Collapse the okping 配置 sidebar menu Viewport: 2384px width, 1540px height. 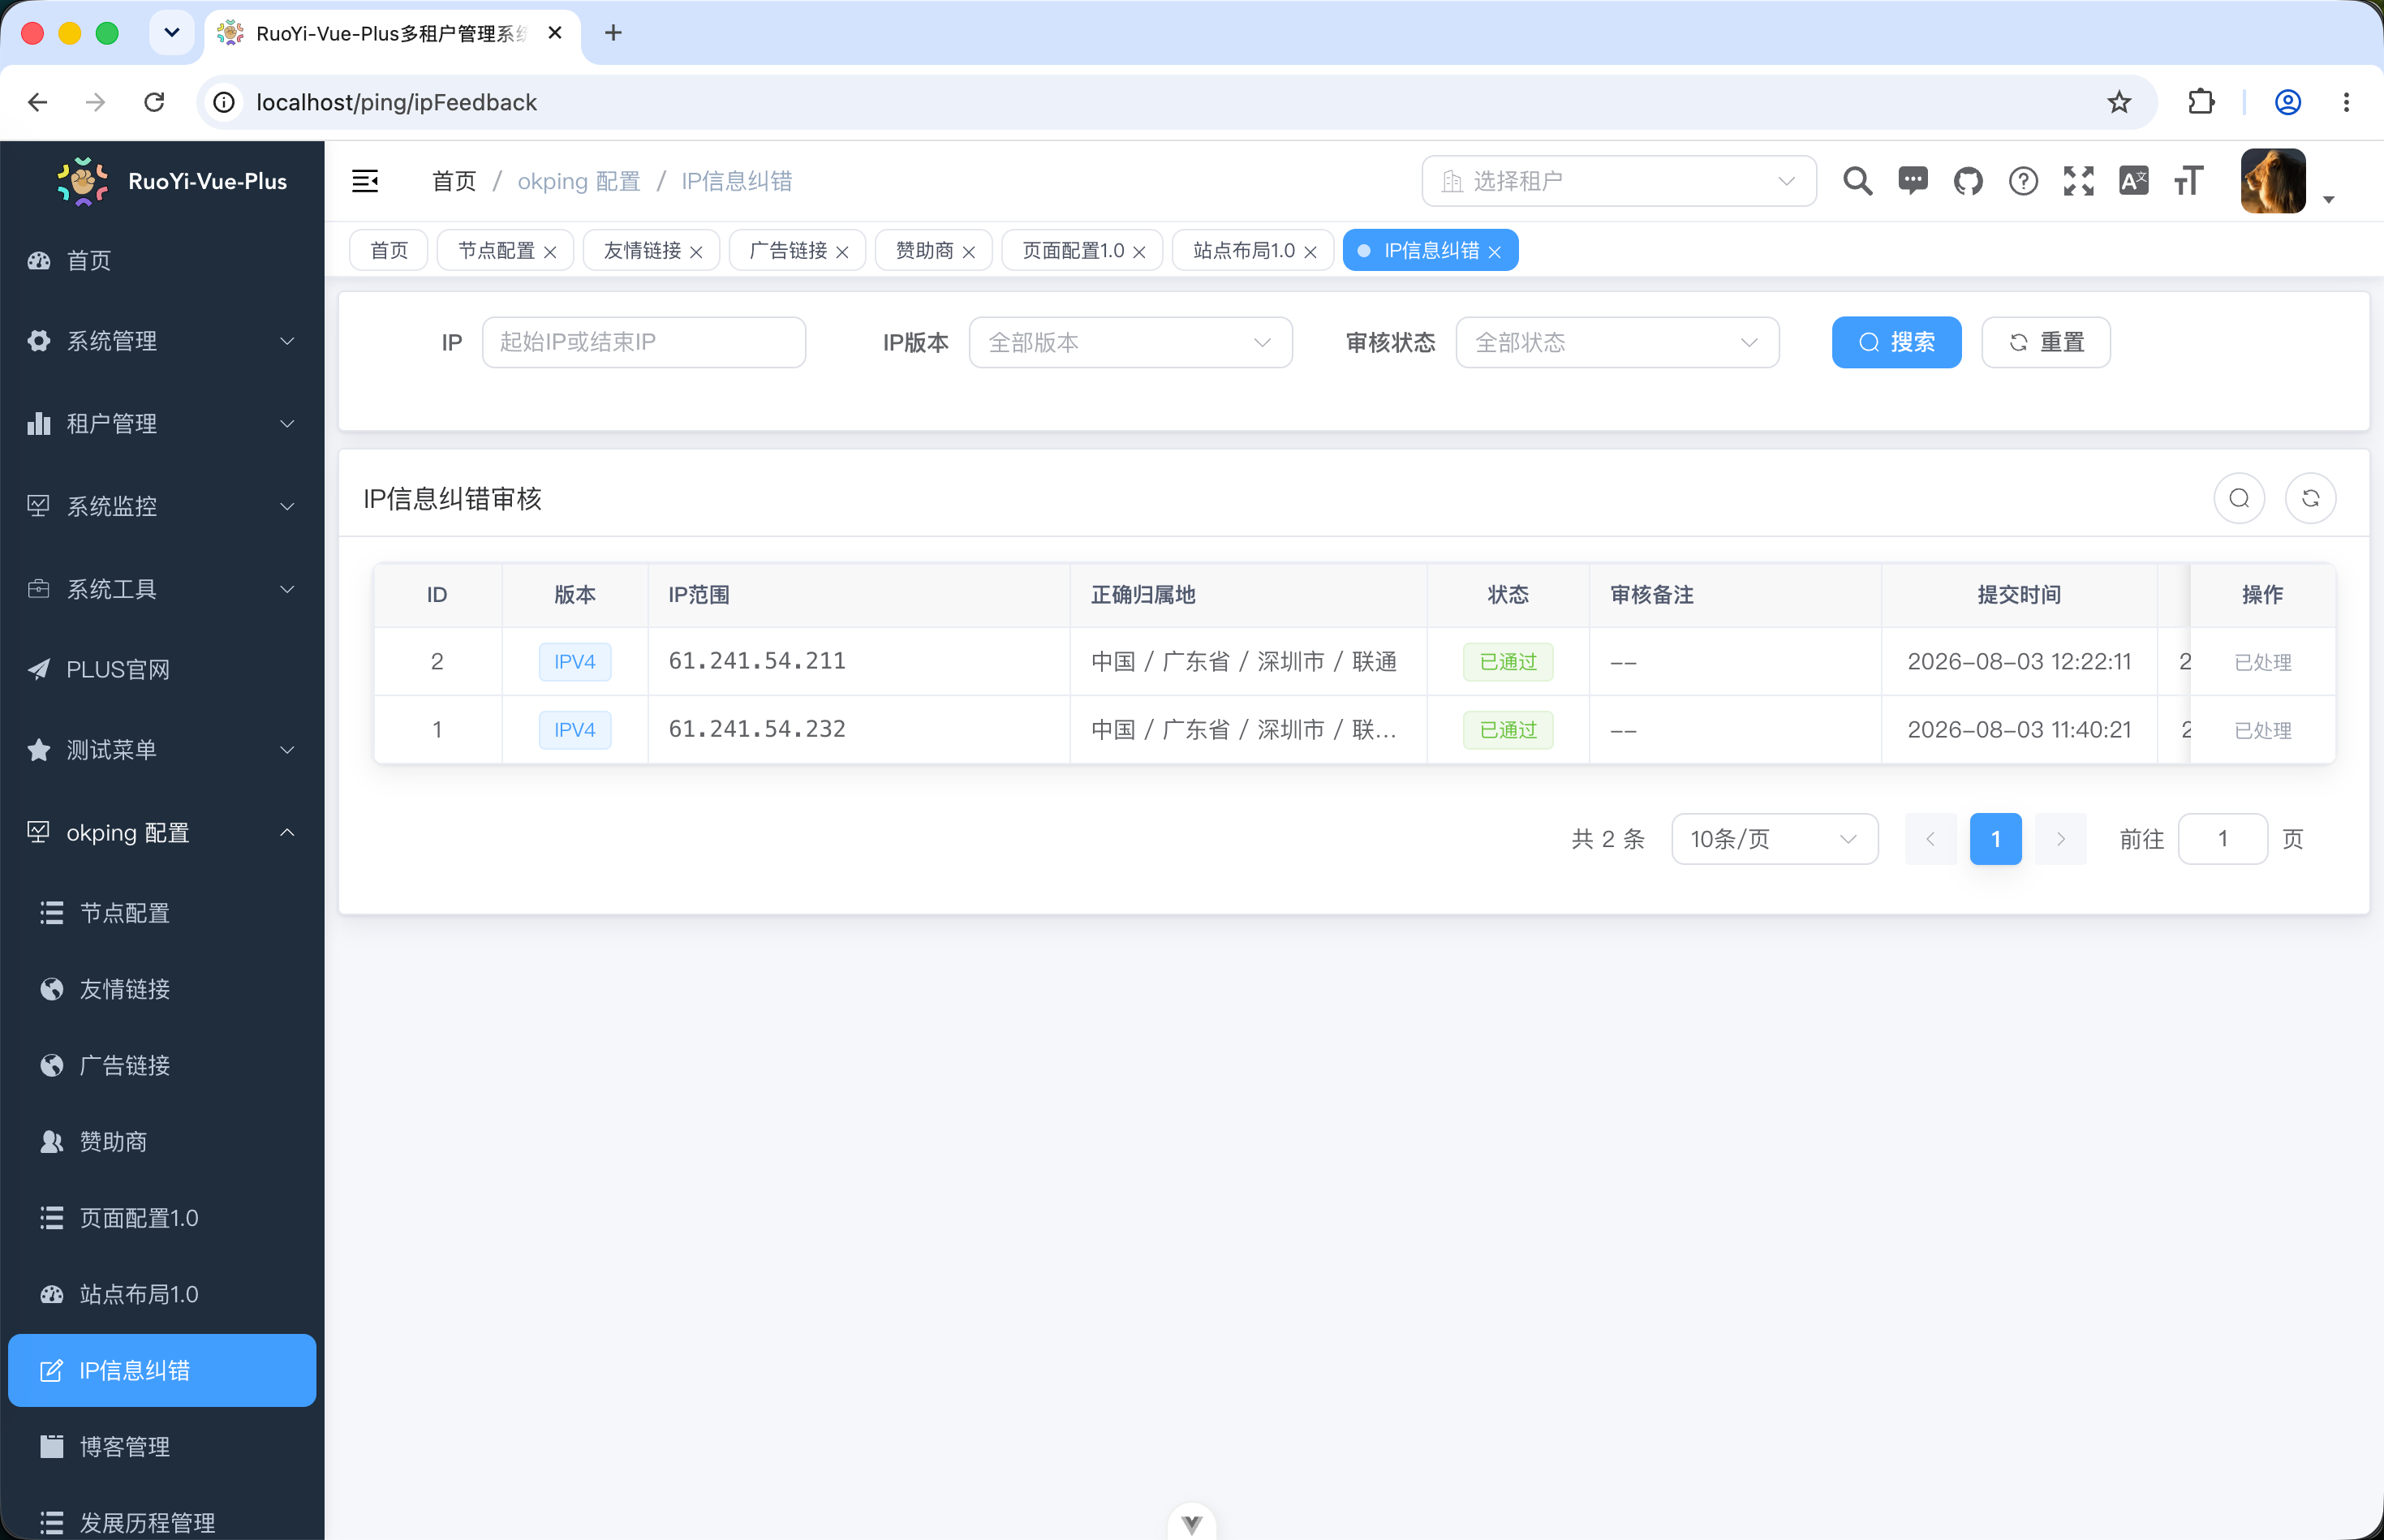(162, 833)
